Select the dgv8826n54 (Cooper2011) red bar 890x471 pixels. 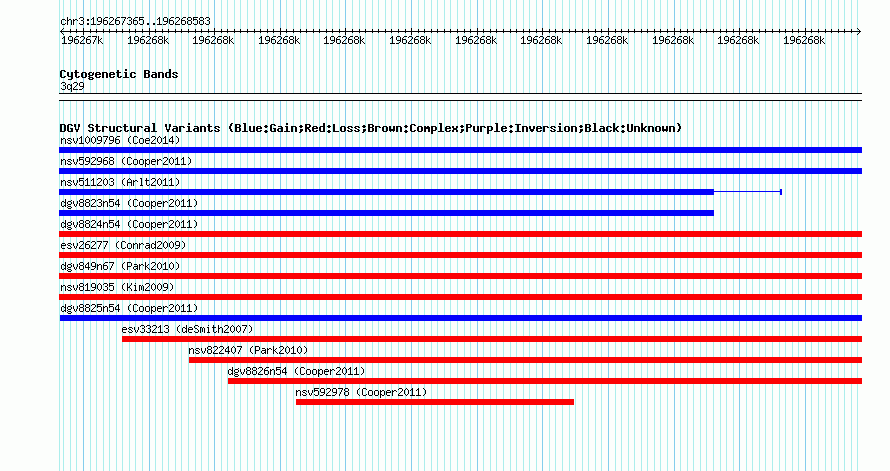coord(545,381)
